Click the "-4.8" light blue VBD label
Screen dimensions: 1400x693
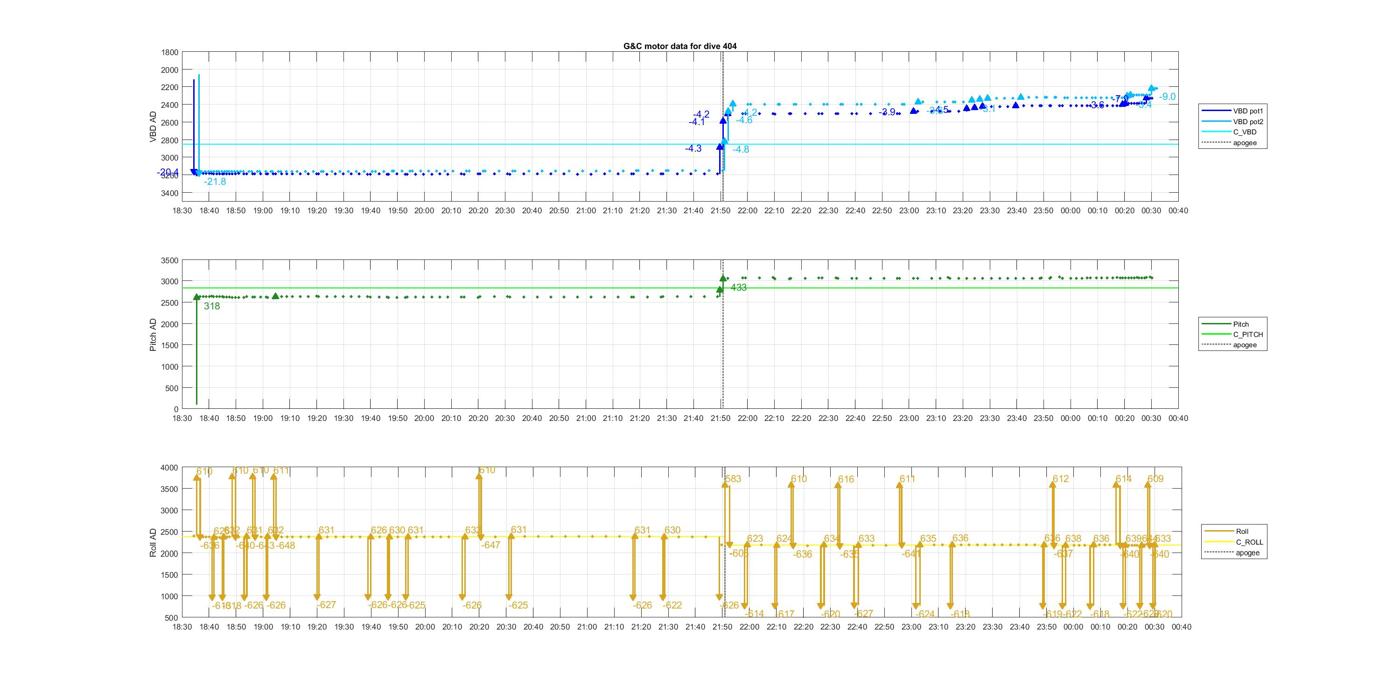(741, 149)
